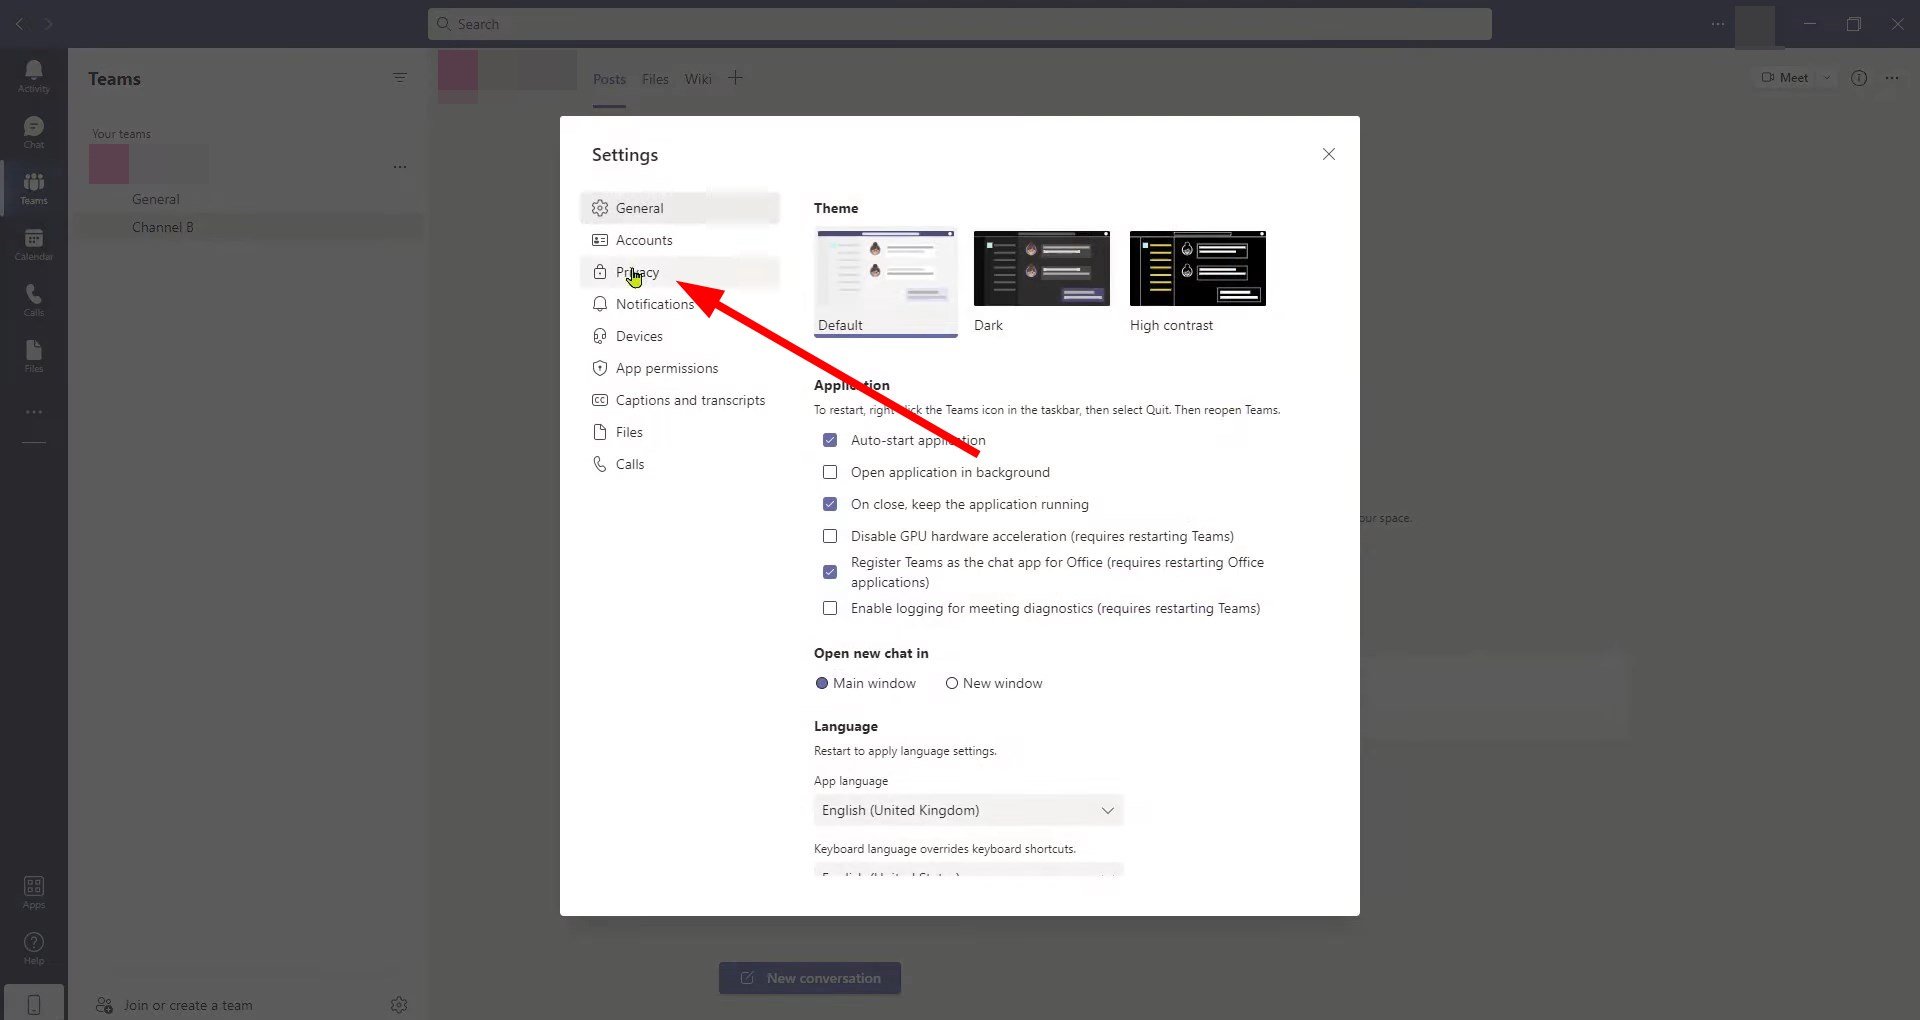Open the Activity bell icon
Screen dimensions: 1920x1020
pyautogui.click(x=33, y=76)
